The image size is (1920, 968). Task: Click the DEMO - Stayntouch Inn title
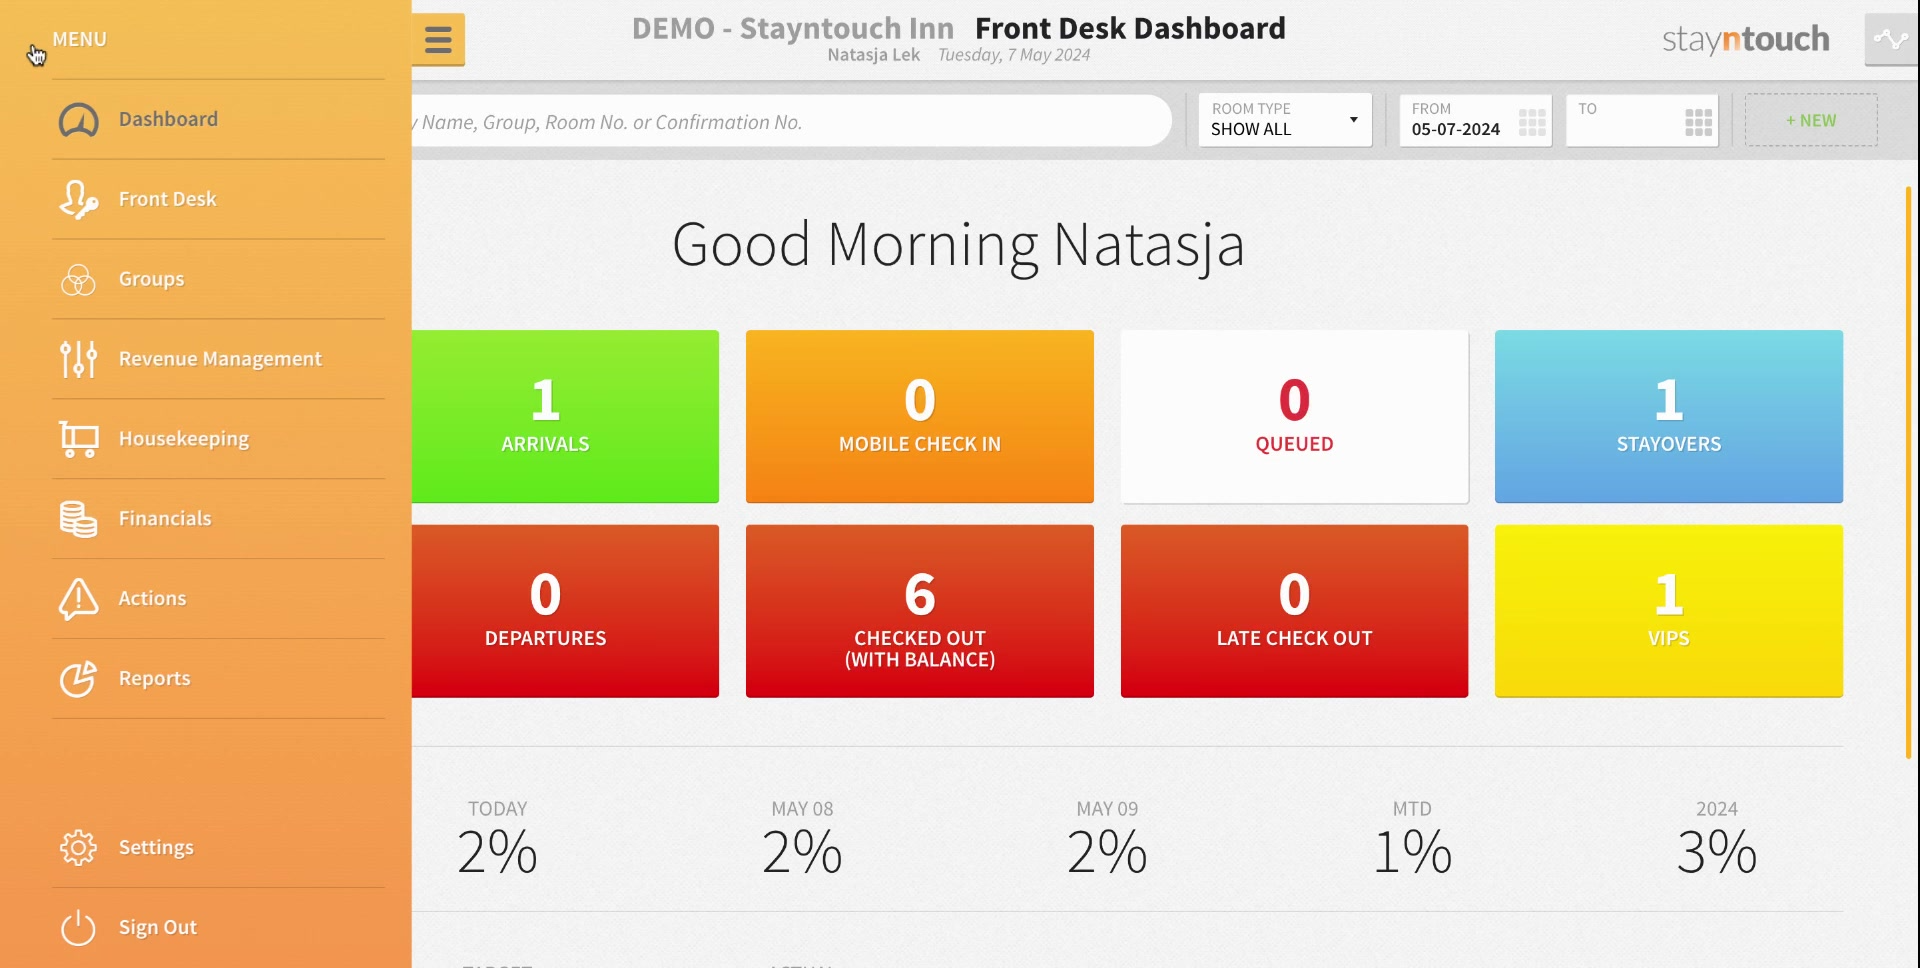click(793, 28)
